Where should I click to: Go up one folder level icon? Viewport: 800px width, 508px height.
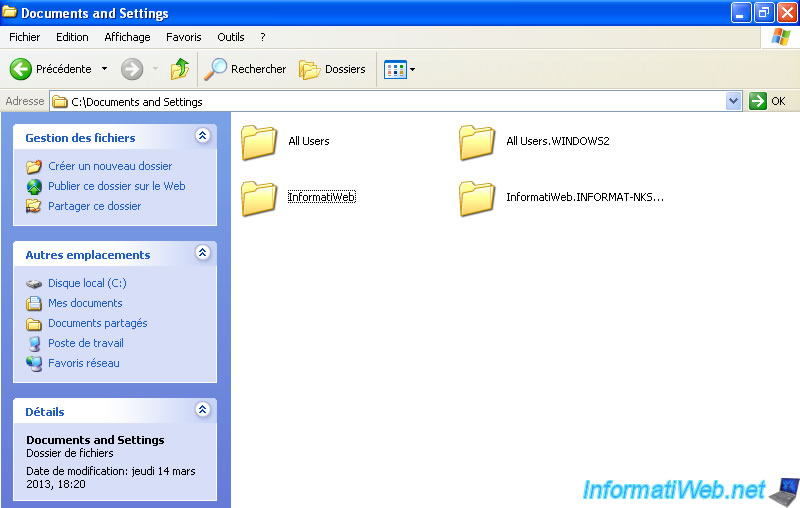tap(180, 69)
